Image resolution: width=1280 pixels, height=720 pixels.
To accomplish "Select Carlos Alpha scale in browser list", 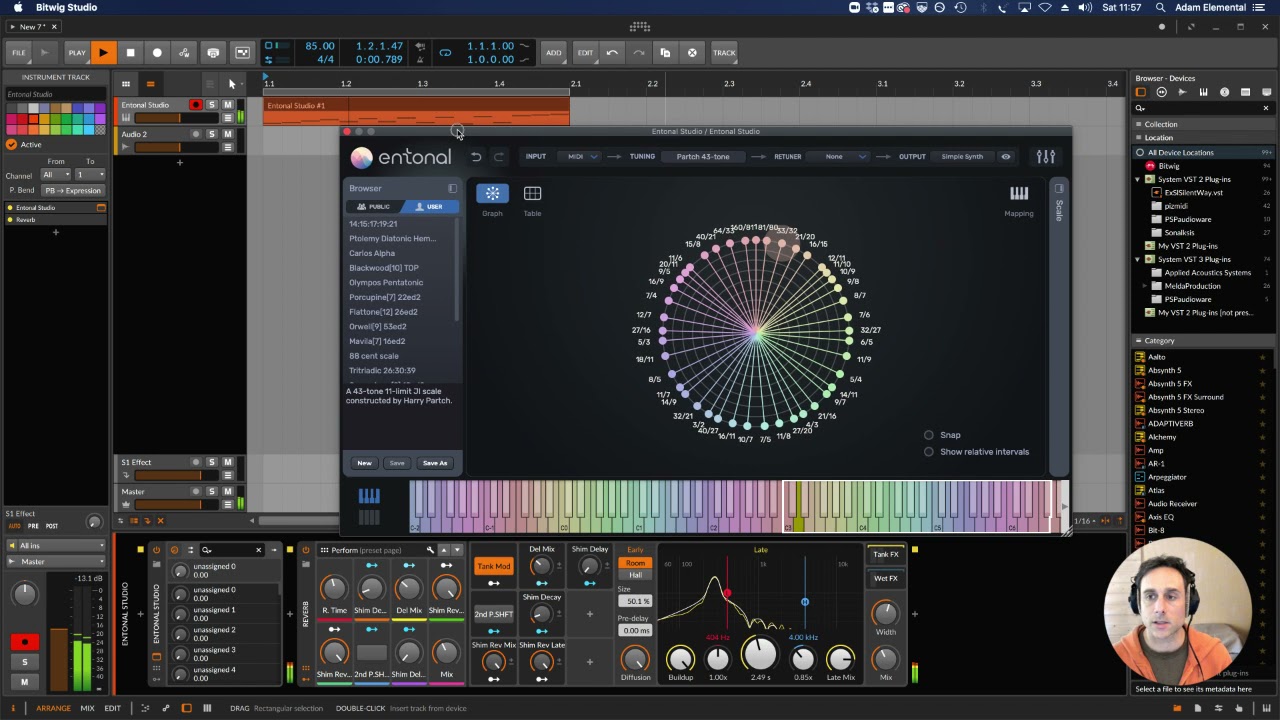I will tap(372, 253).
